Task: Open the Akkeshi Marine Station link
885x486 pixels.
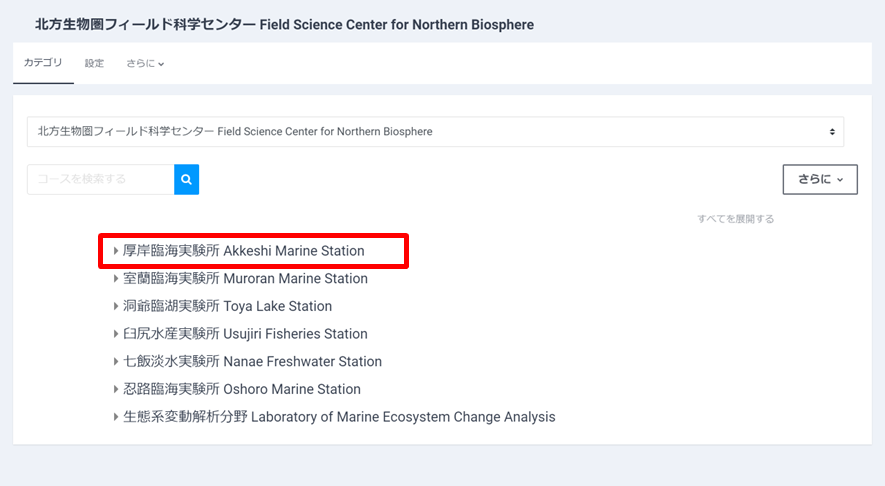Action: click(x=243, y=251)
